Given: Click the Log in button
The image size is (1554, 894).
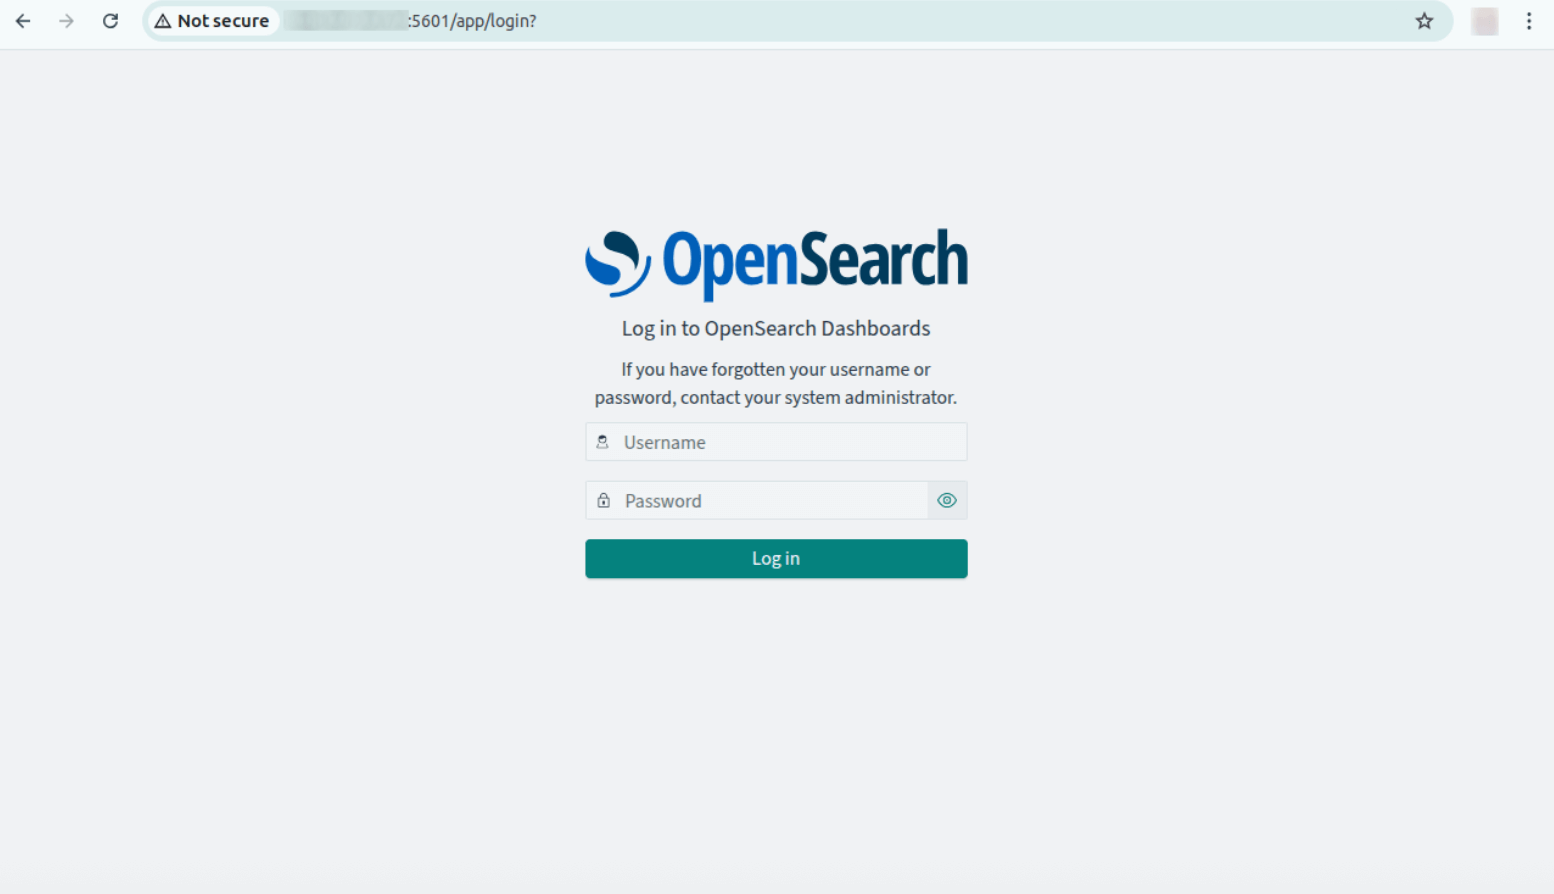Looking at the screenshot, I should [x=775, y=558].
